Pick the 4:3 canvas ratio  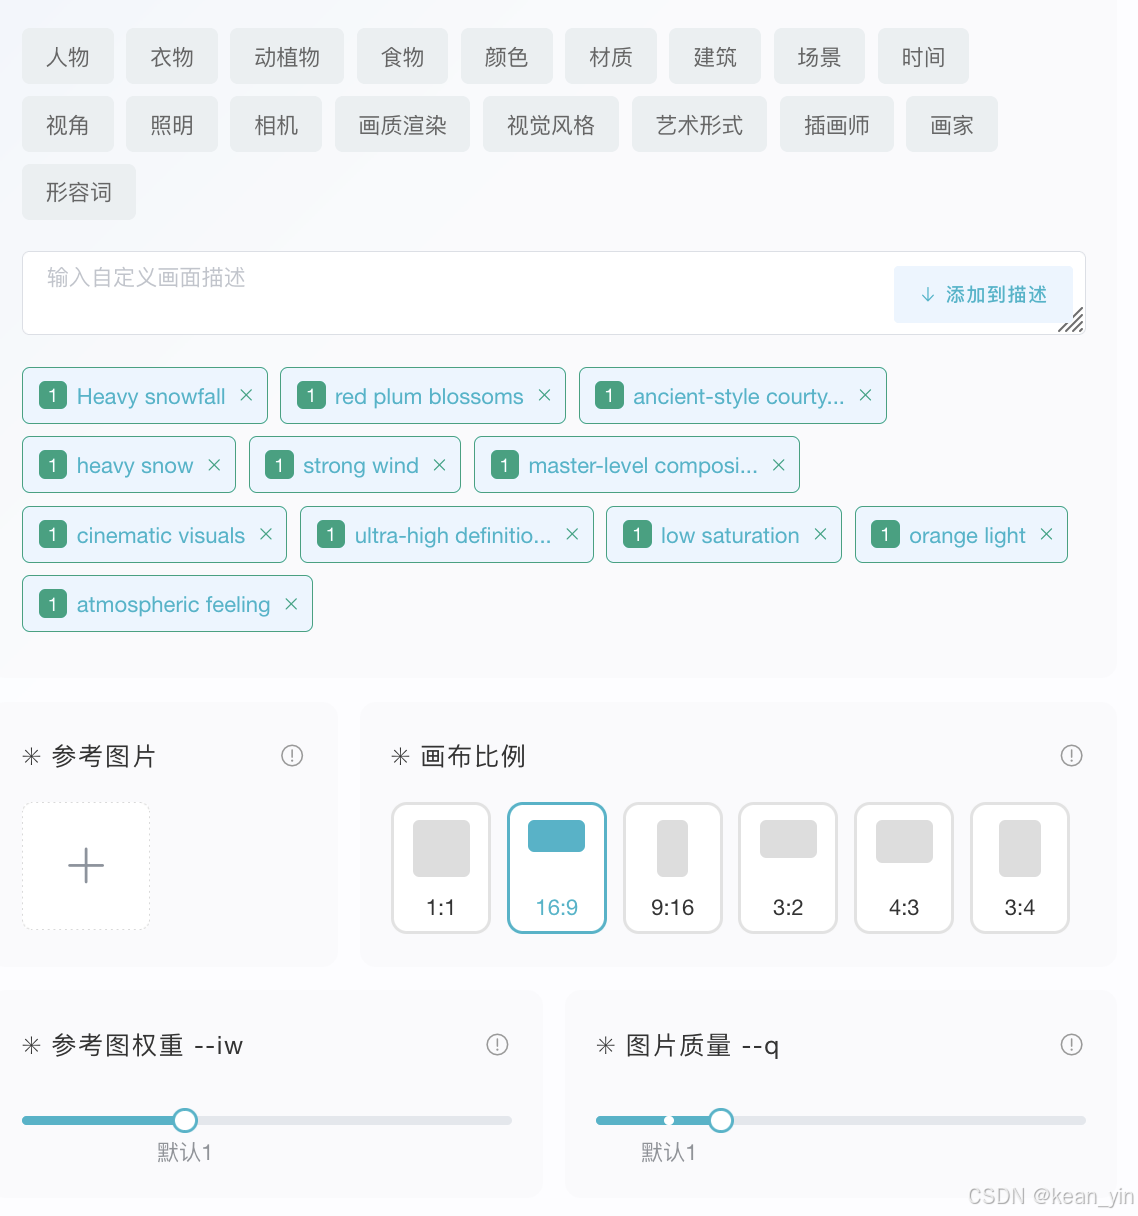coord(904,867)
